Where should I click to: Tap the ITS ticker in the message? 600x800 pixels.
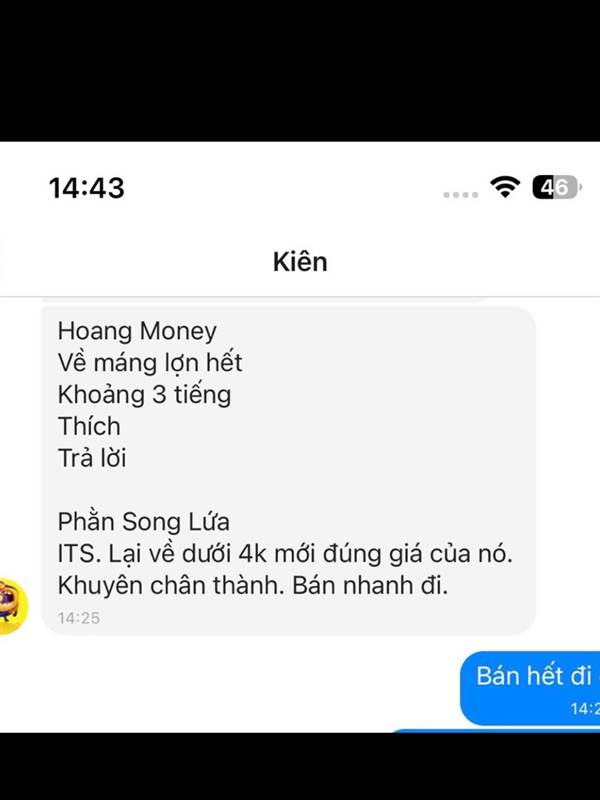point(77,554)
